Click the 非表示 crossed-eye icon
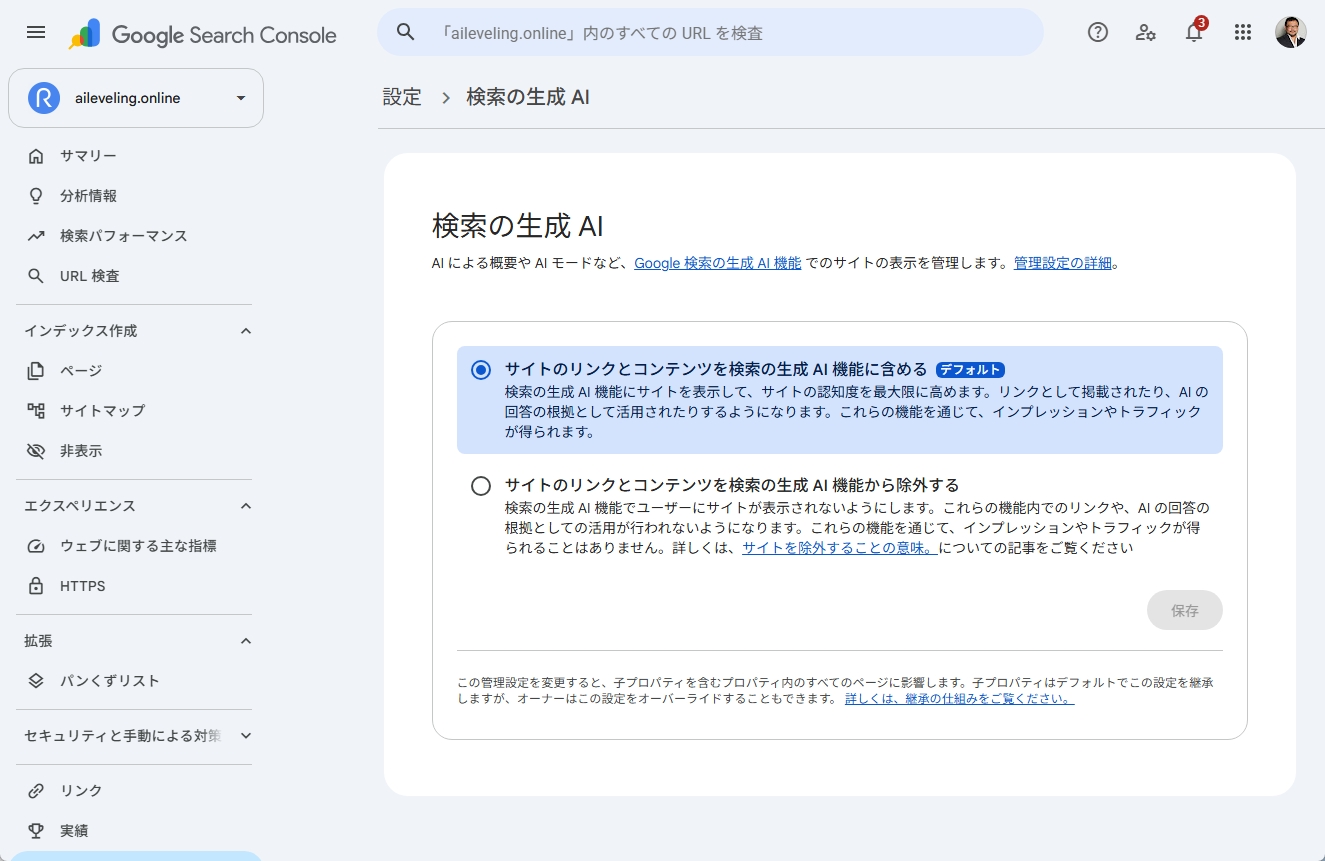Screen dimensions: 1325x861 coord(36,451)
